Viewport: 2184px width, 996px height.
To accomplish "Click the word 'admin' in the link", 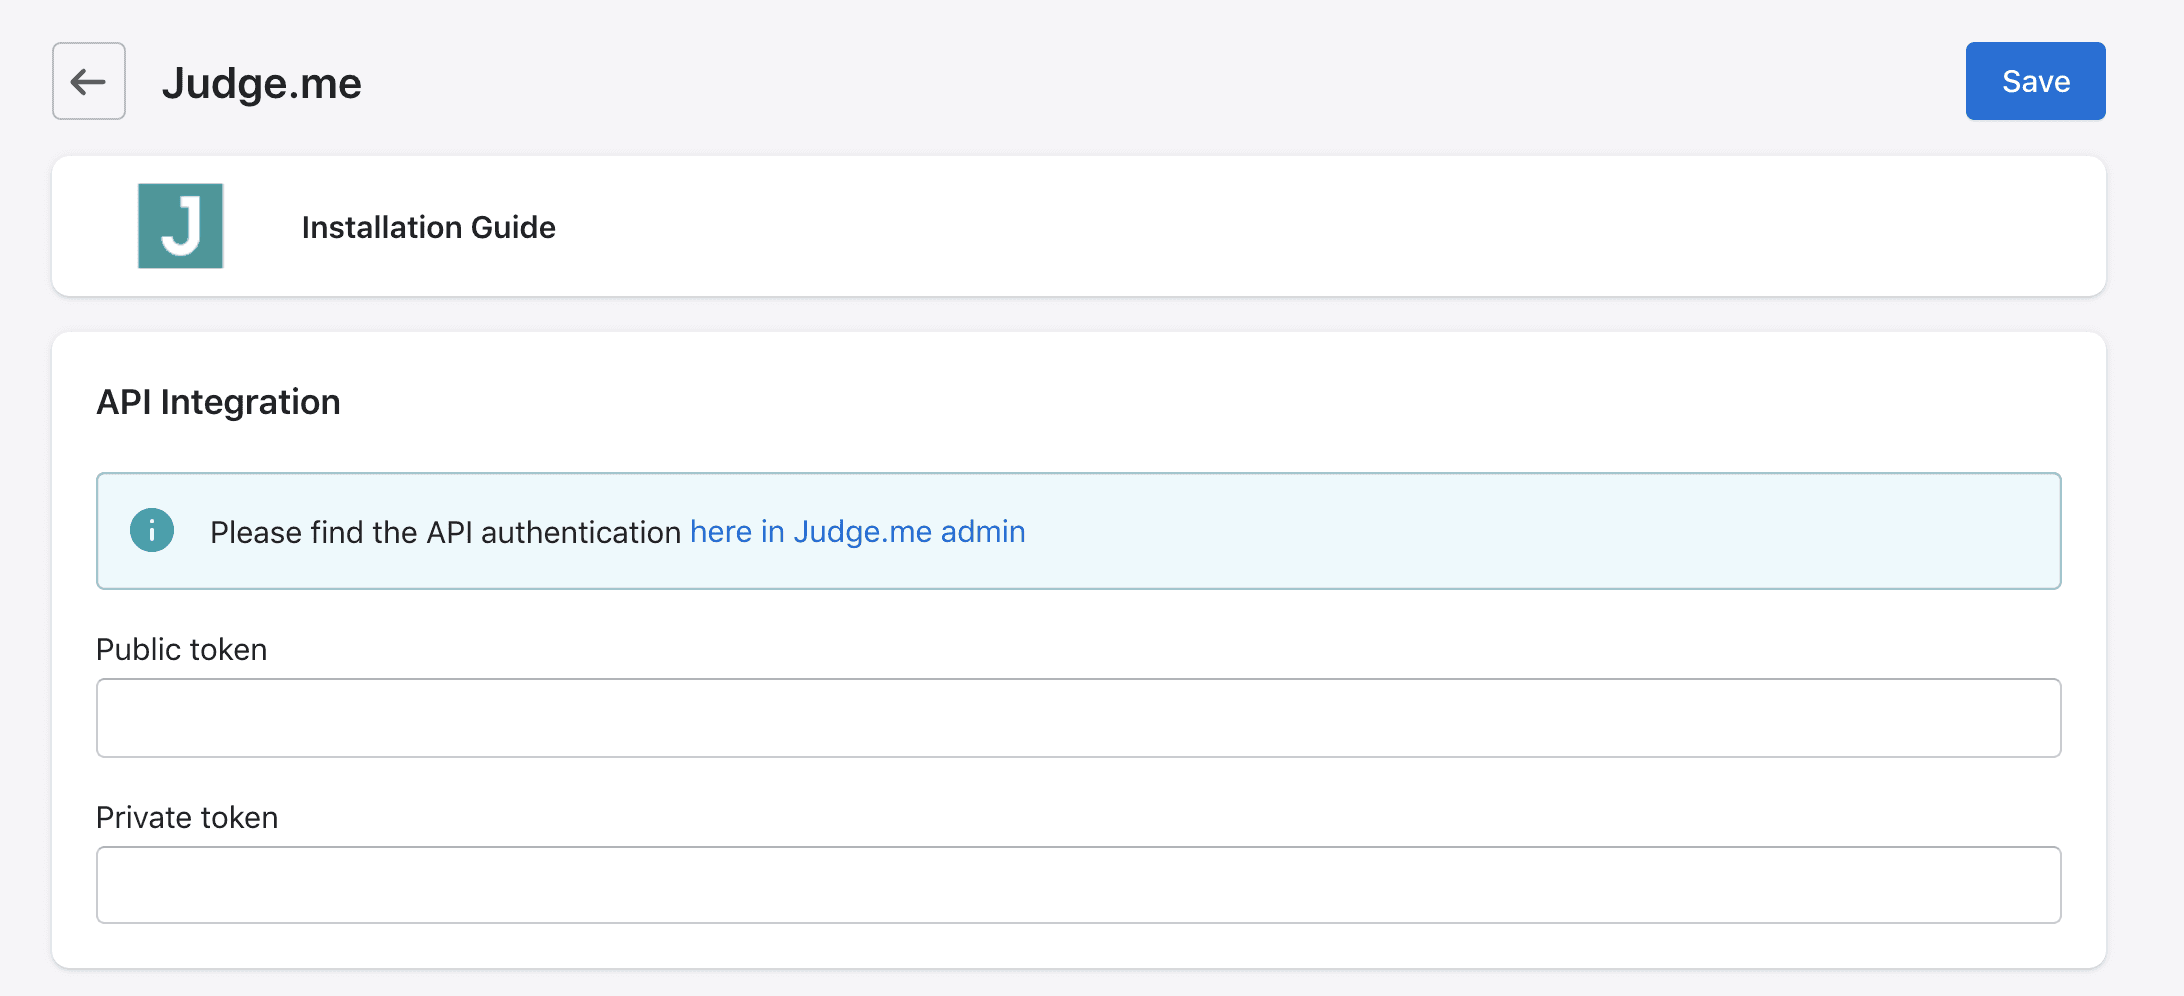I will 983,532.
